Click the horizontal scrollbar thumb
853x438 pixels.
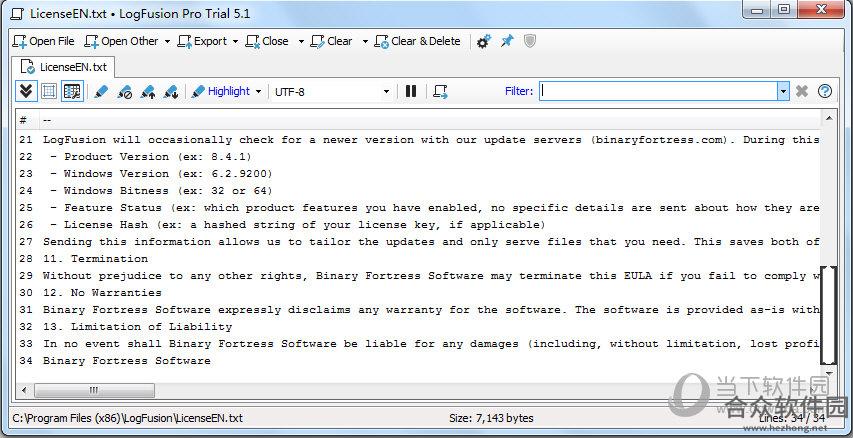[x=94, y=390]
